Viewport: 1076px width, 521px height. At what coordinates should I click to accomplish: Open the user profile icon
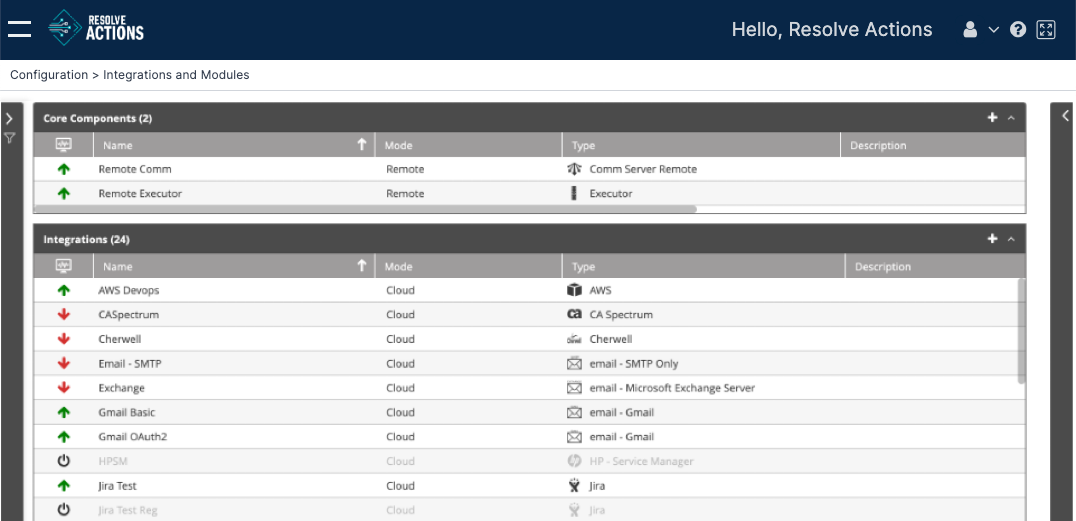coord(970,30)
